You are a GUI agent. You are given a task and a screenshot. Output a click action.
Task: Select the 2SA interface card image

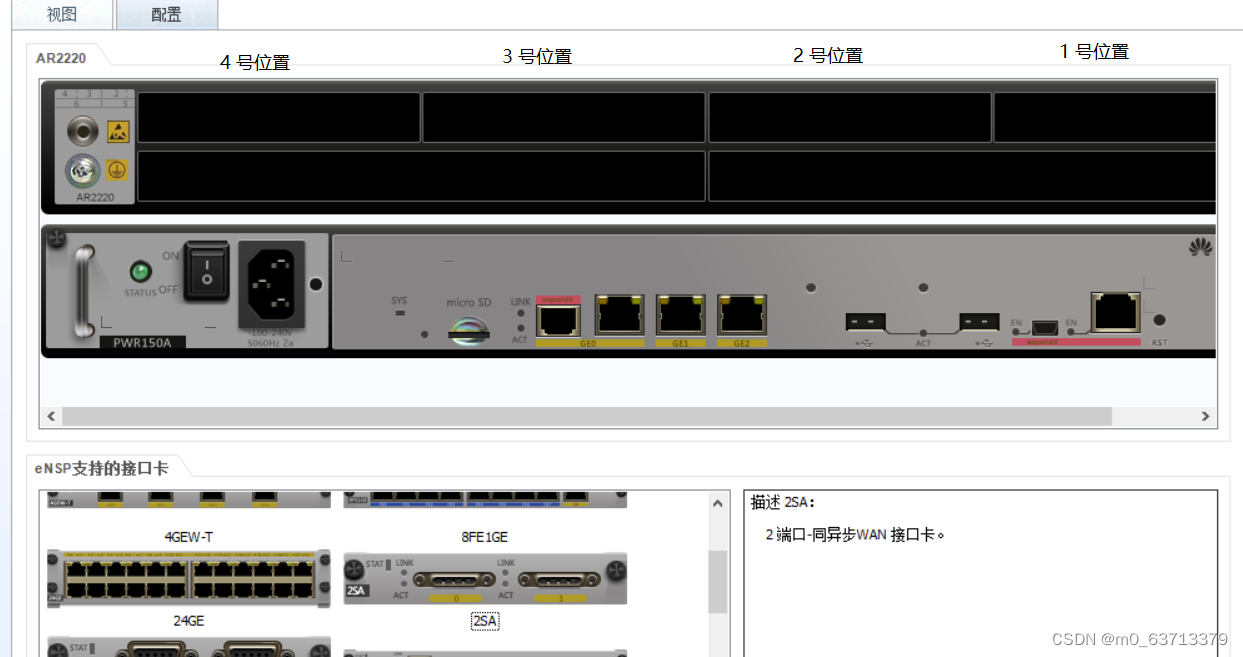coord(485,579)
